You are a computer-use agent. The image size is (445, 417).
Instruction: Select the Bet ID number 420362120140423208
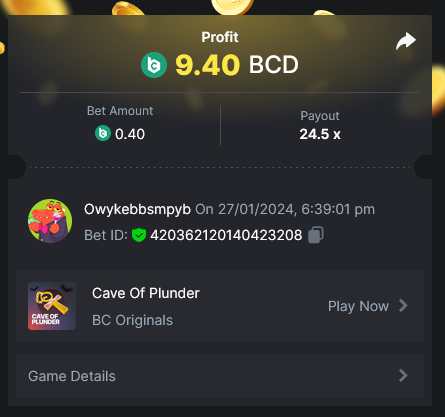(226, 235)
